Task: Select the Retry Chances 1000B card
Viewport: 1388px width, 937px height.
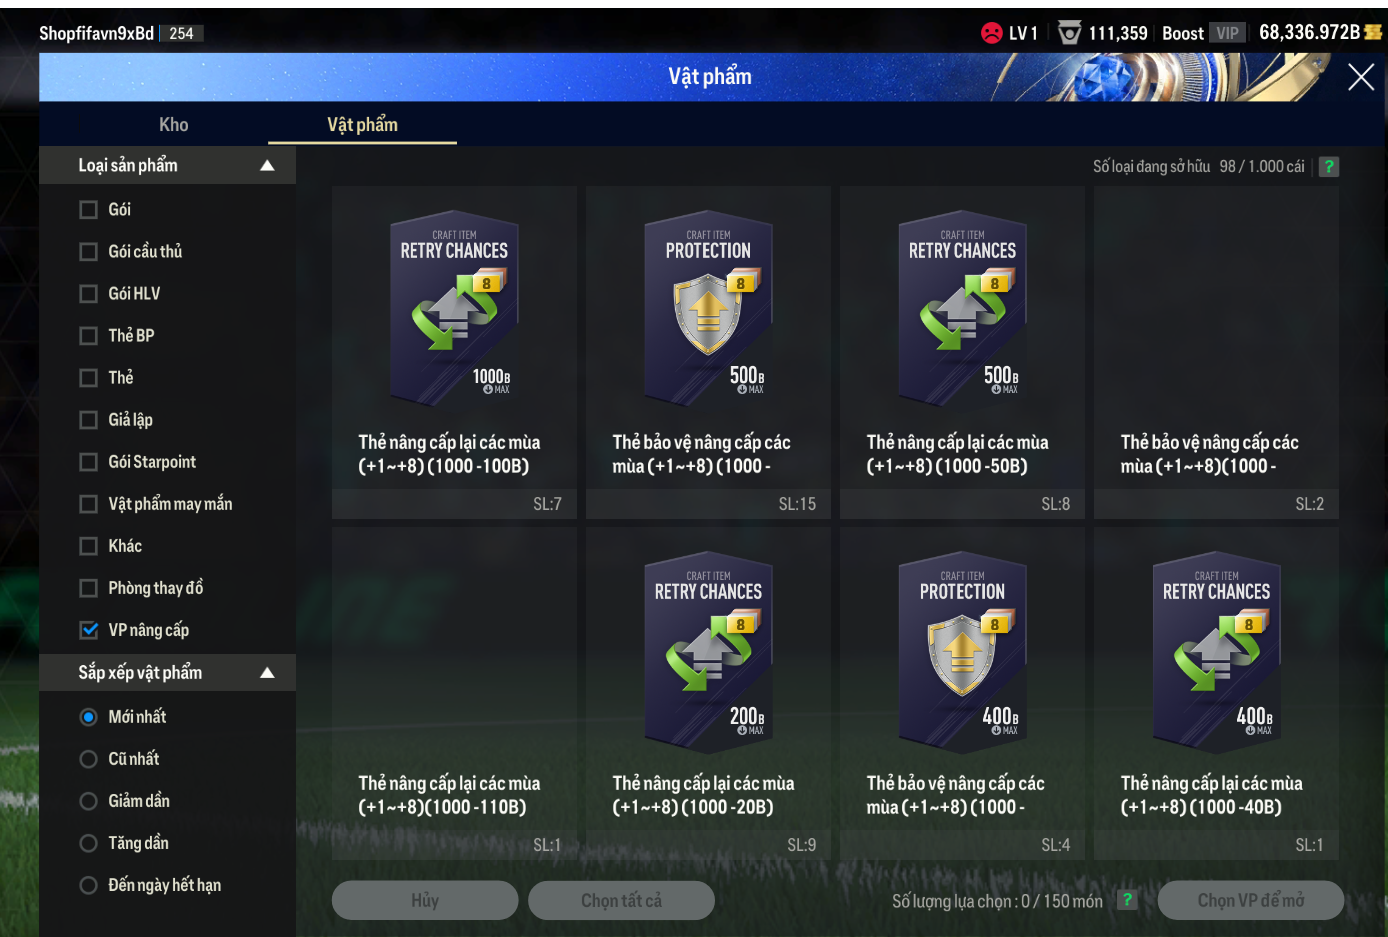Action: click(x=454, y=352)
